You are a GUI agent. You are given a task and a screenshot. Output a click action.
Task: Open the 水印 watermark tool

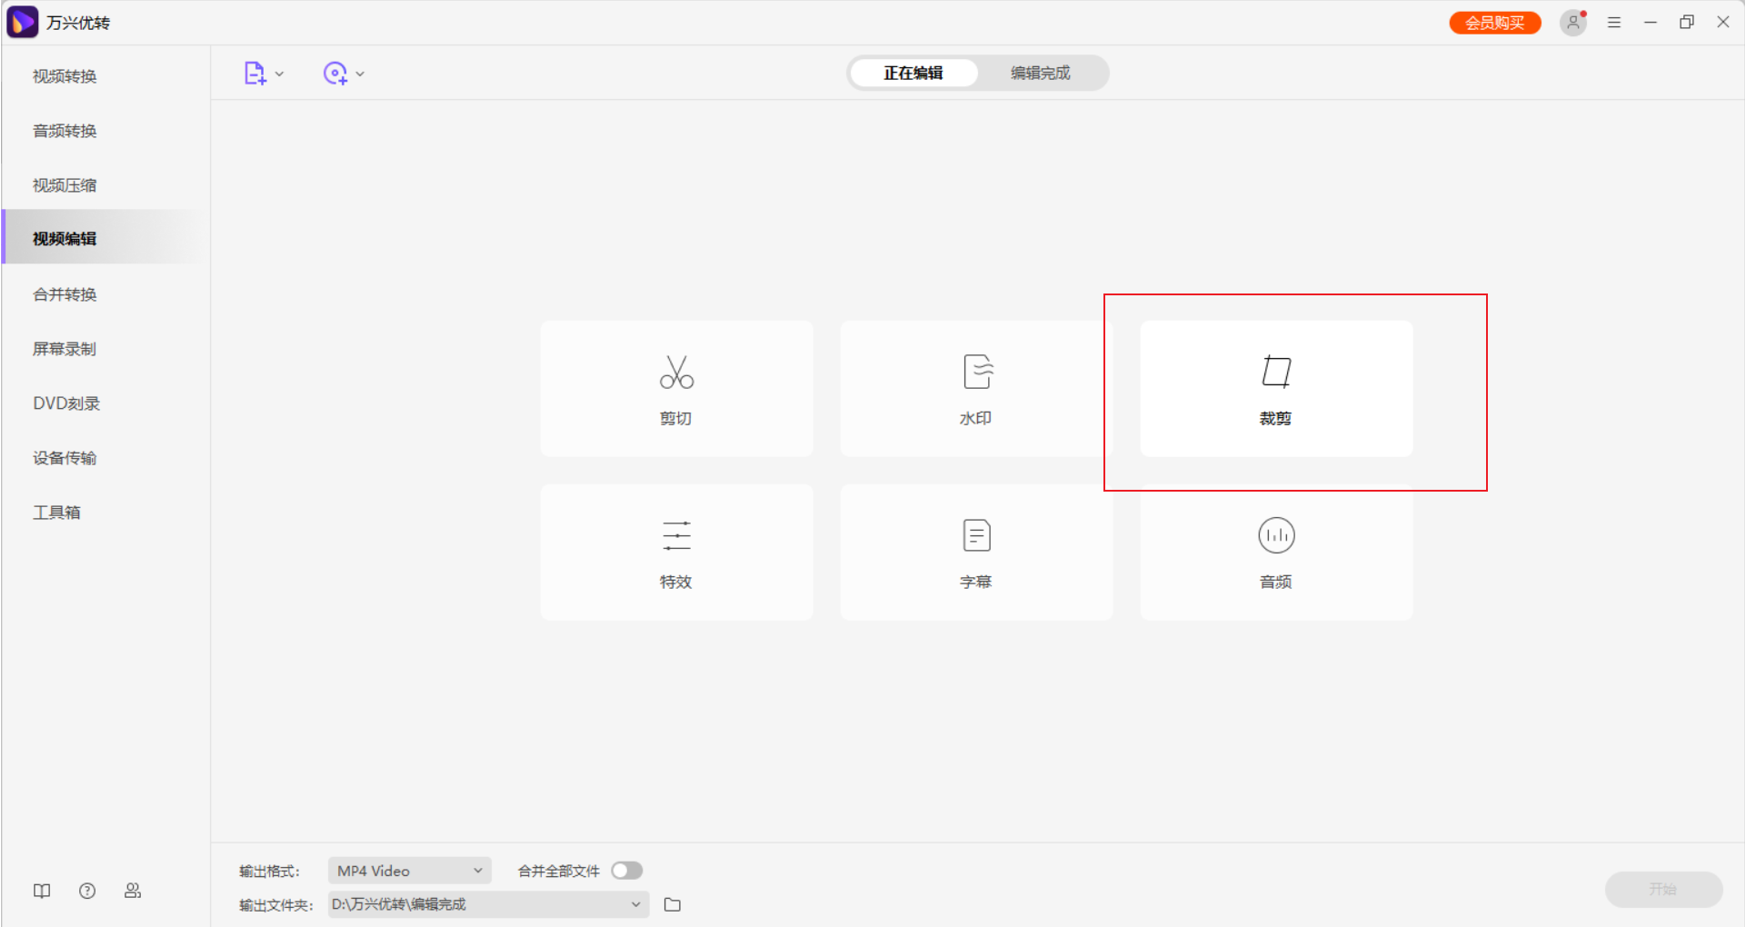976,389
